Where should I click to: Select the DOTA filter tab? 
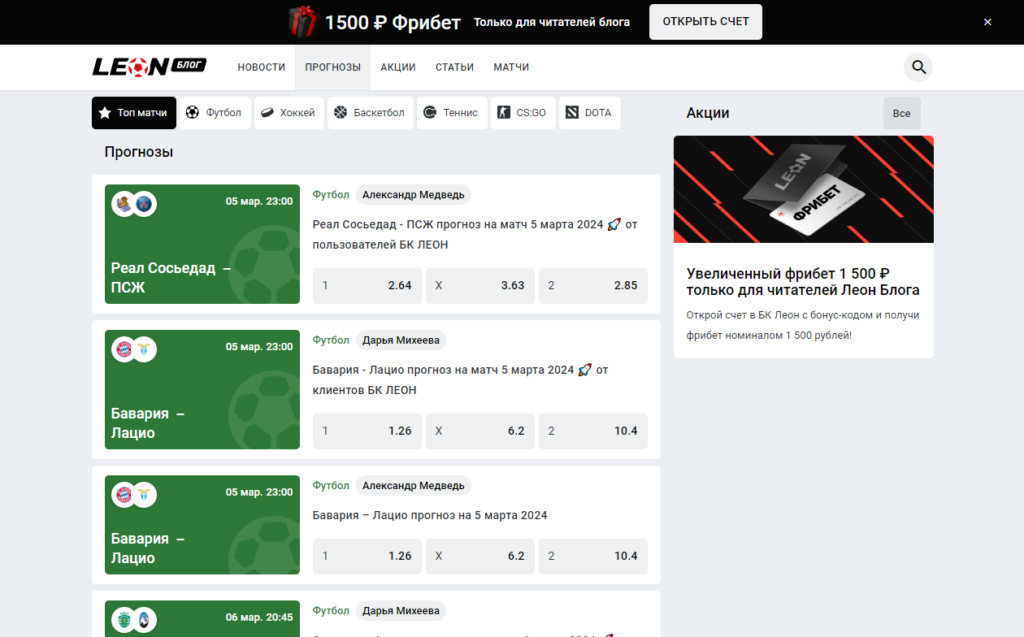pyautogui.click(x=590, y=112)
